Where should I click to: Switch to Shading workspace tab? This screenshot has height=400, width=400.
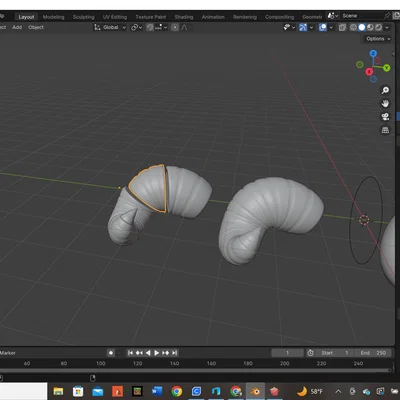[x=184, y=17]
